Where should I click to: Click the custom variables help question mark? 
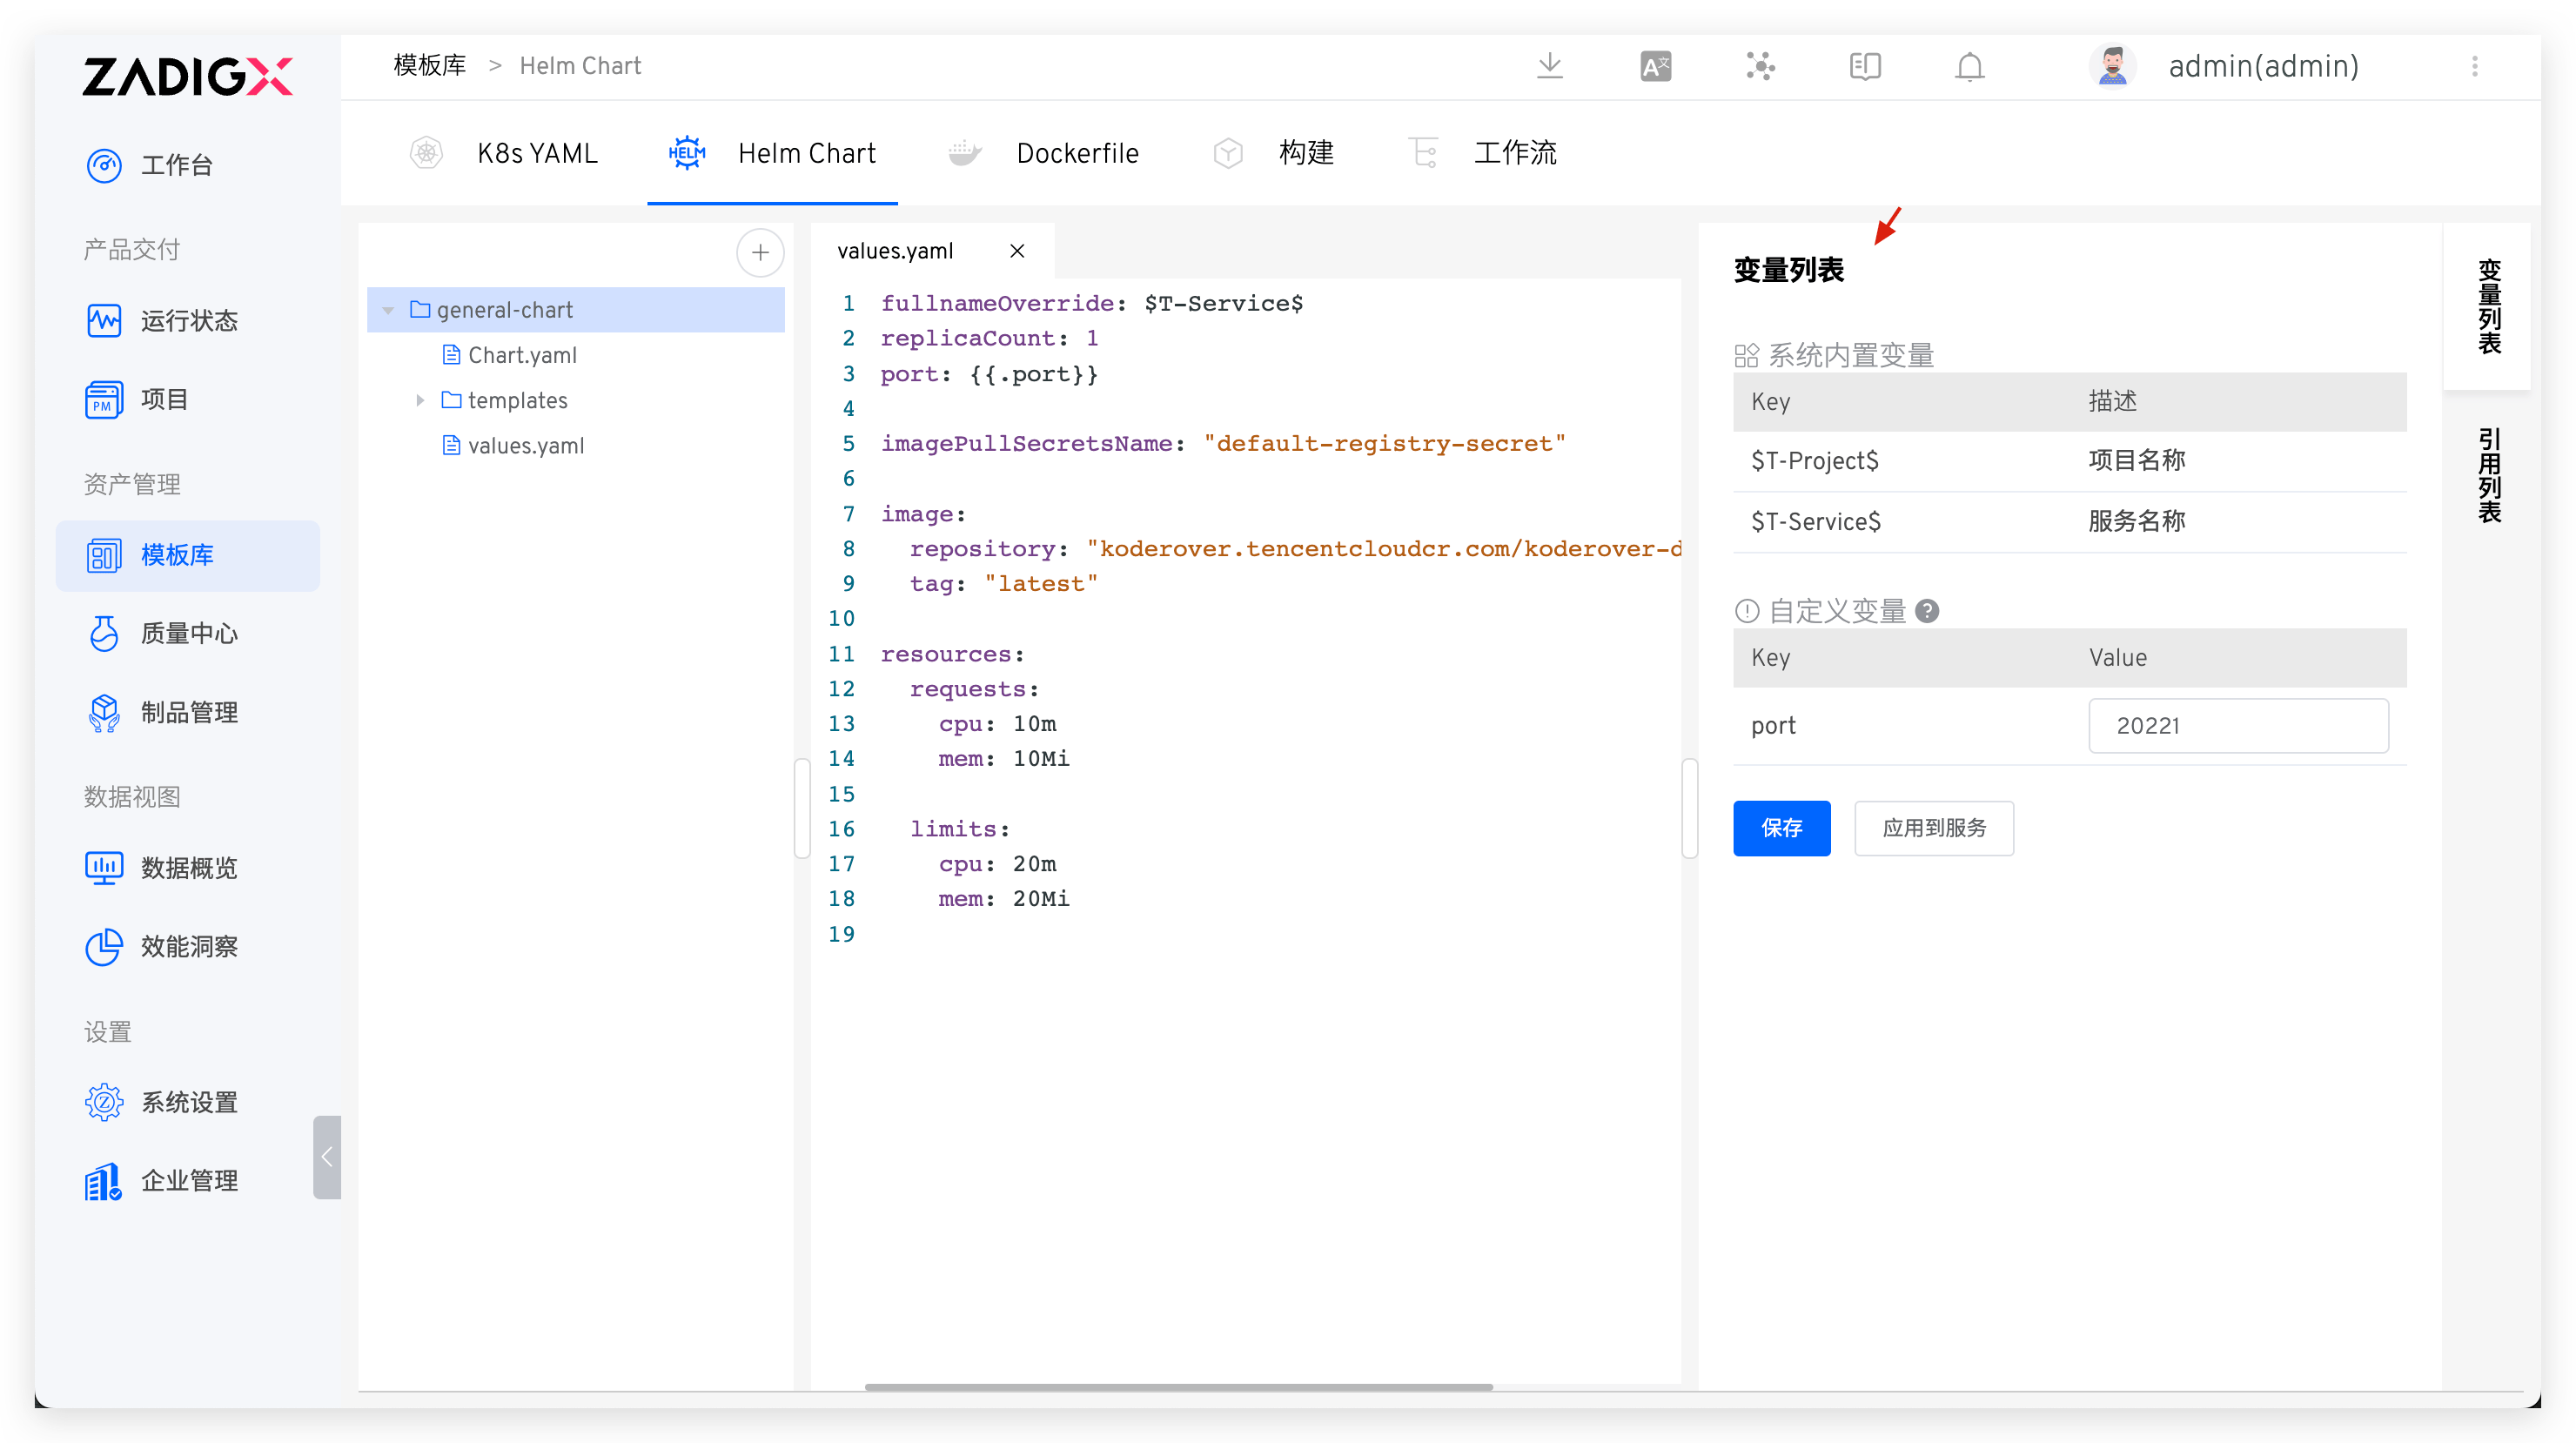click(1927, 610)
